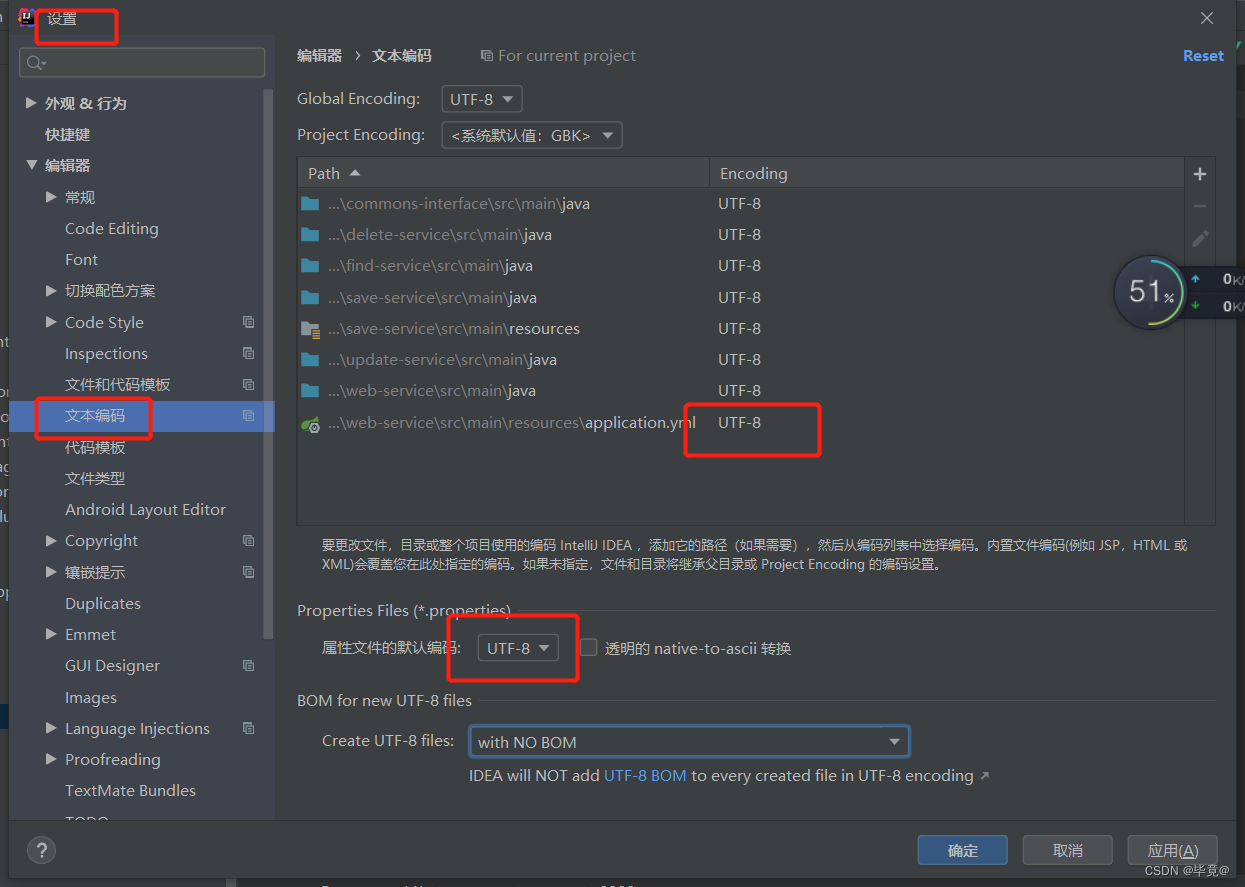Expand the Code Style node arrow
Viewport: 1245px width, 887px height.
(x=51, y=322)
